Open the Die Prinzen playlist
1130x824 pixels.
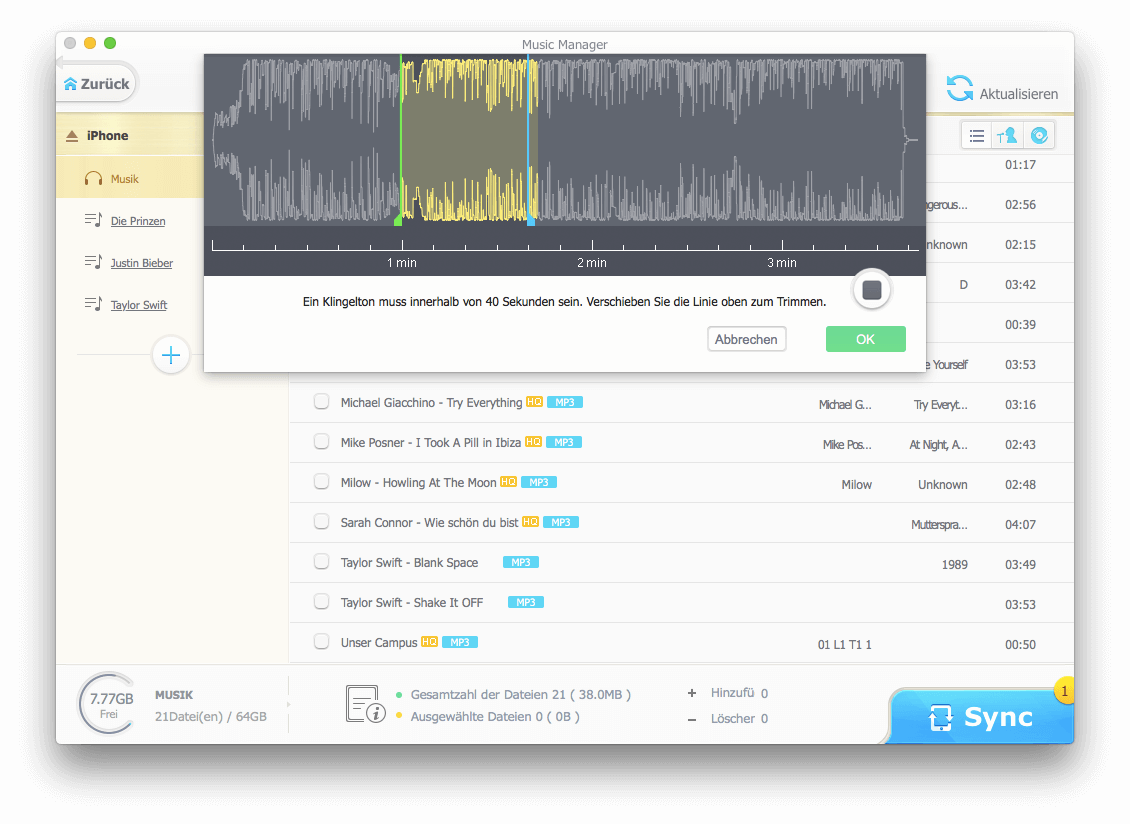point(137,221)
